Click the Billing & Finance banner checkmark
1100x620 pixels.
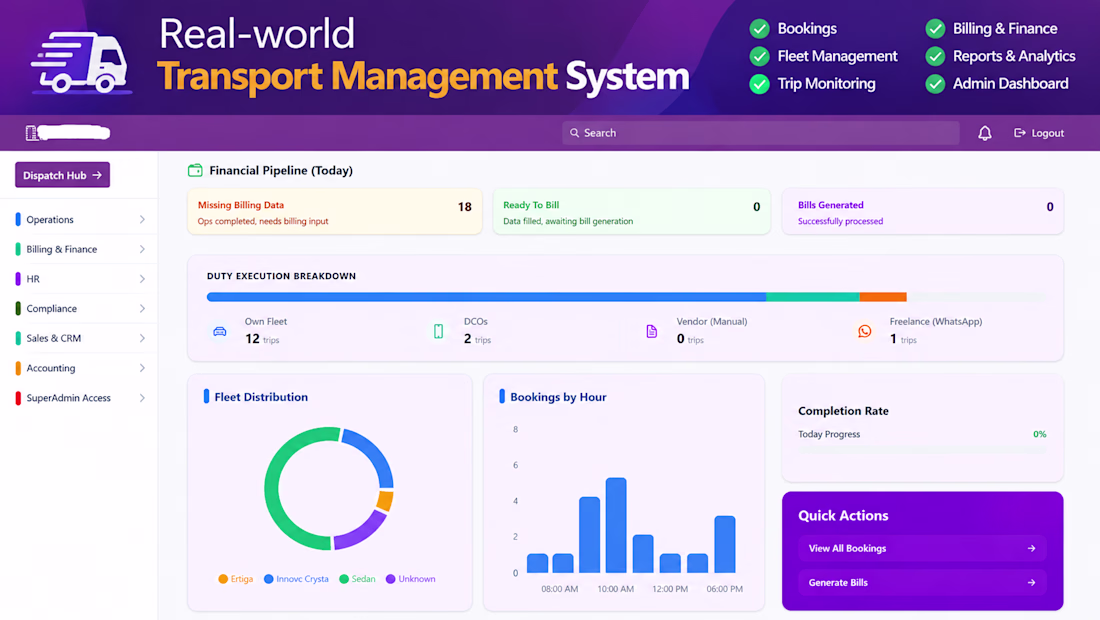click(935, 29)
